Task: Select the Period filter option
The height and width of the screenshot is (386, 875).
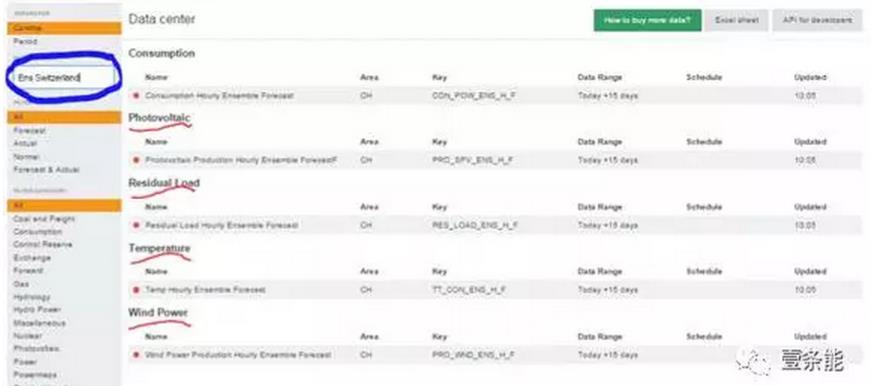Action: pos(26,42)
